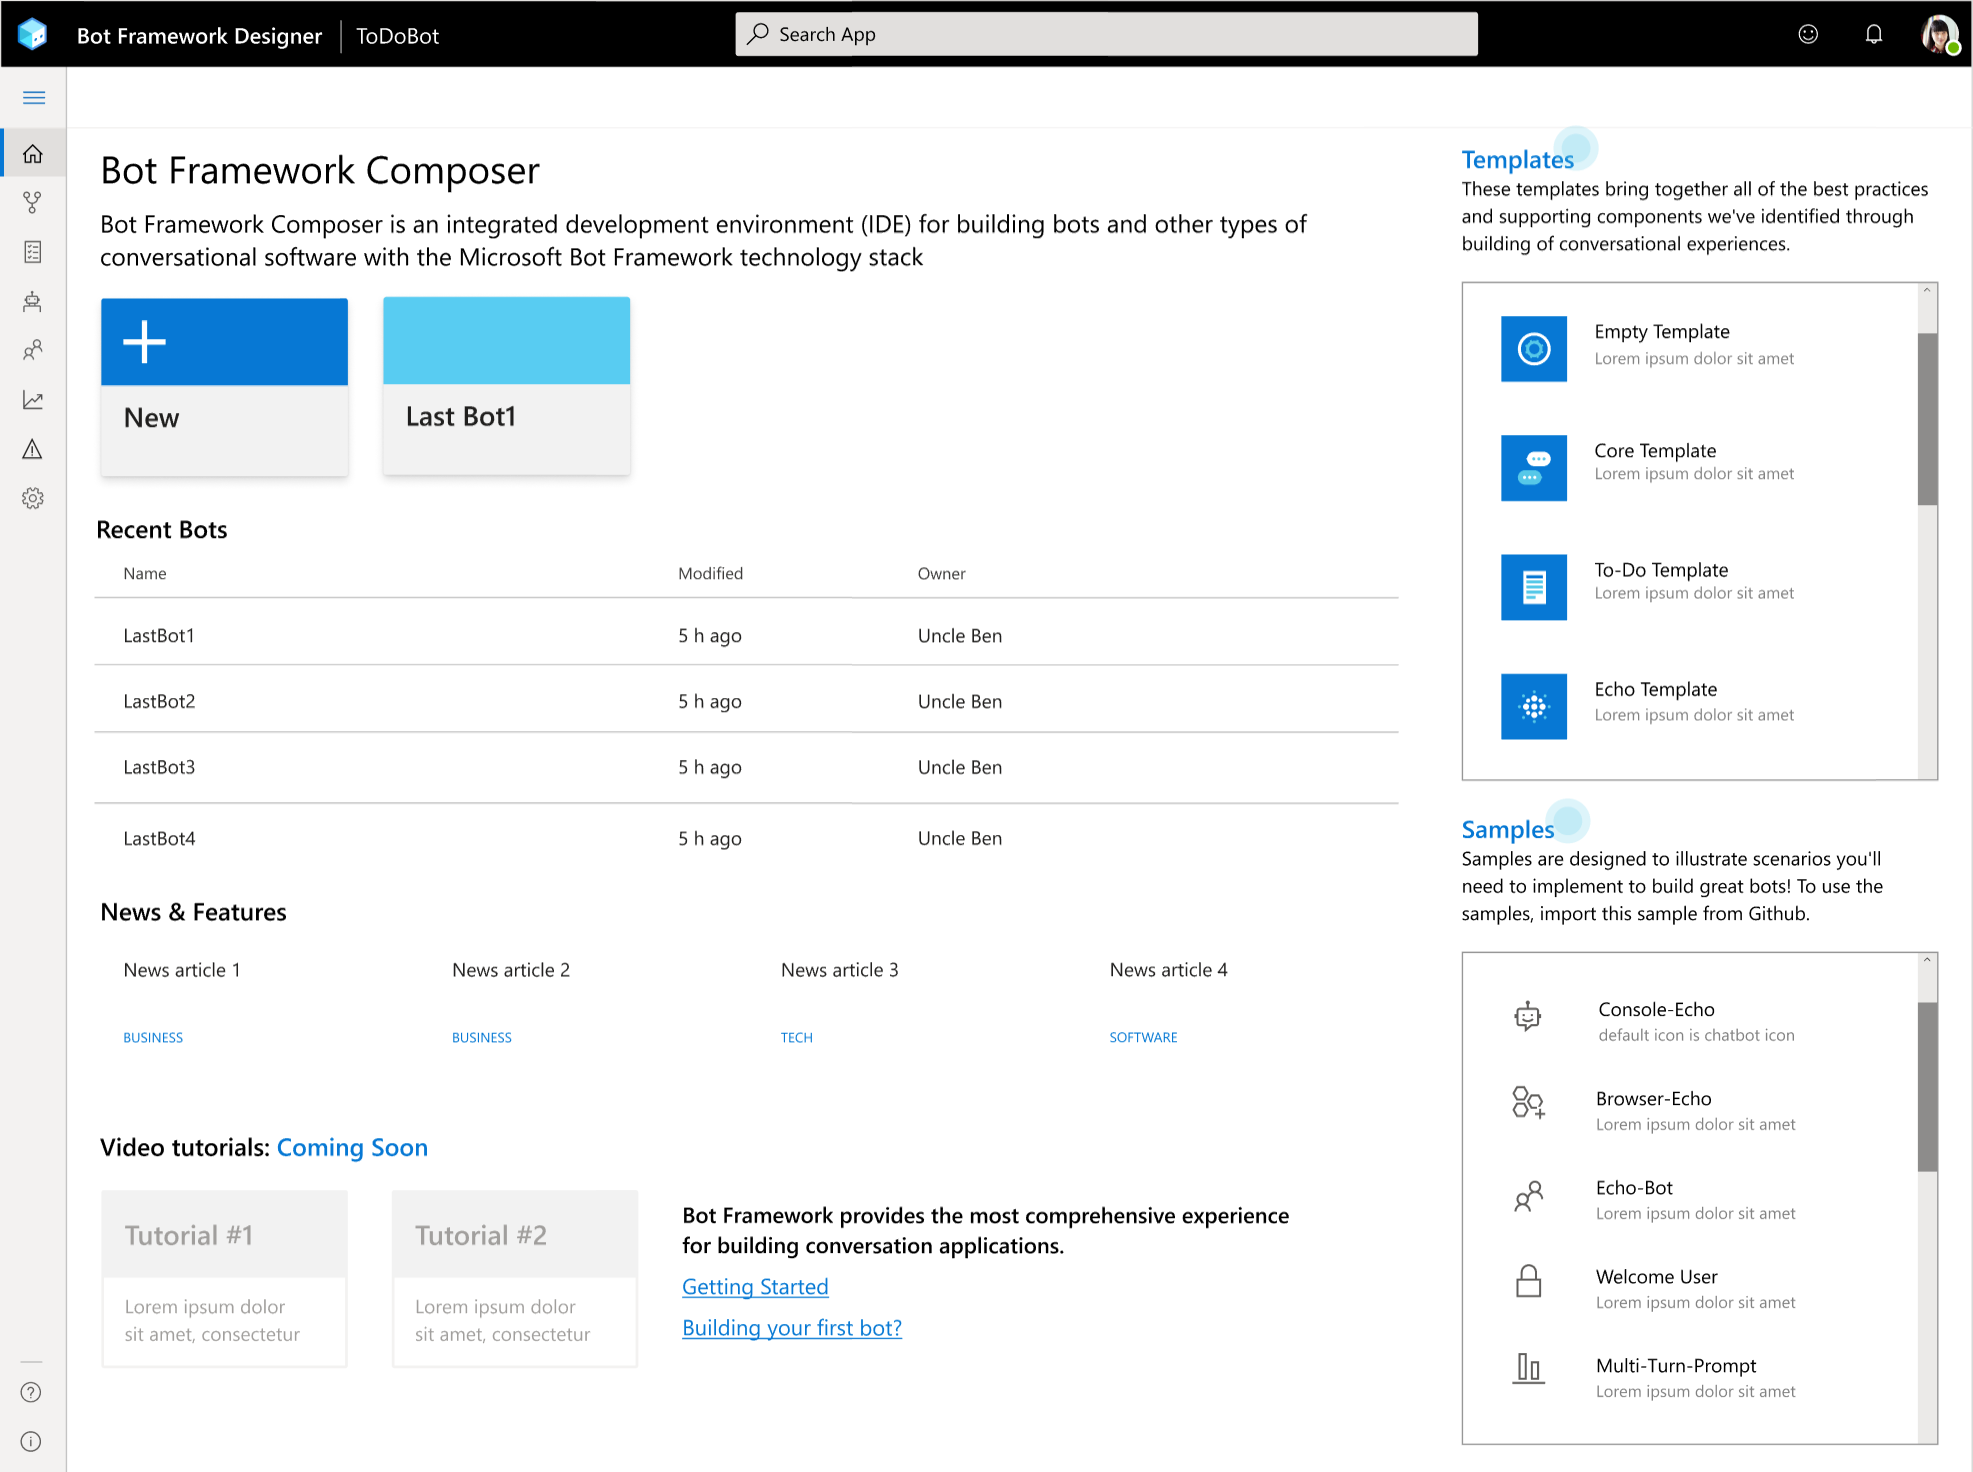The image size is (1973, 1472).
Task: Open Tutorial #2 video card
Action: [515, 1278]
